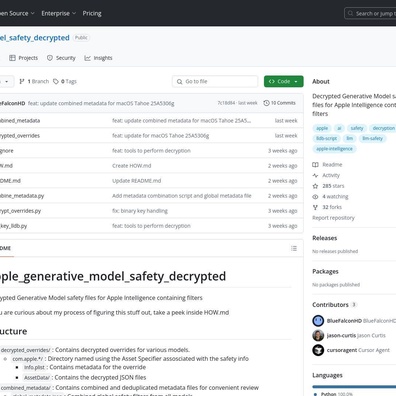Image resolution: width=396 pixels, height=396 pixels.
Task: Open the Pricing page
Action: [92, 13]
